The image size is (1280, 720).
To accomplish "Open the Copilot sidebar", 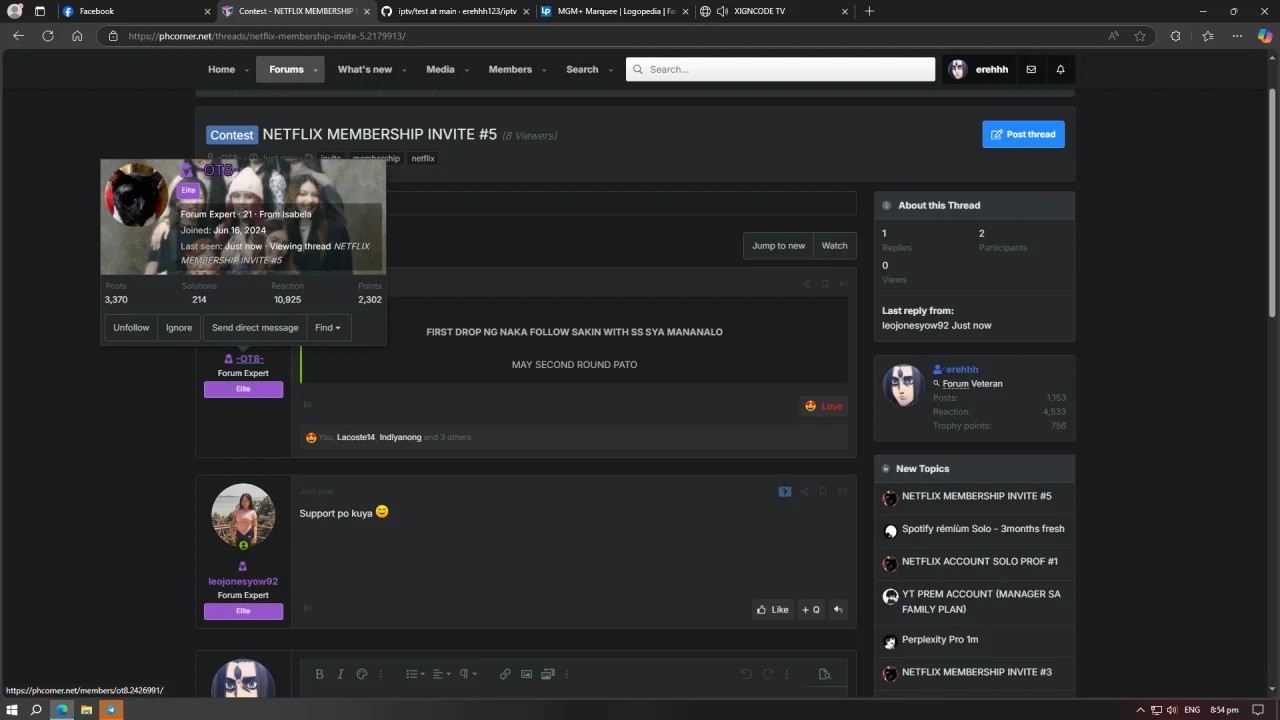I will 1265,36.
